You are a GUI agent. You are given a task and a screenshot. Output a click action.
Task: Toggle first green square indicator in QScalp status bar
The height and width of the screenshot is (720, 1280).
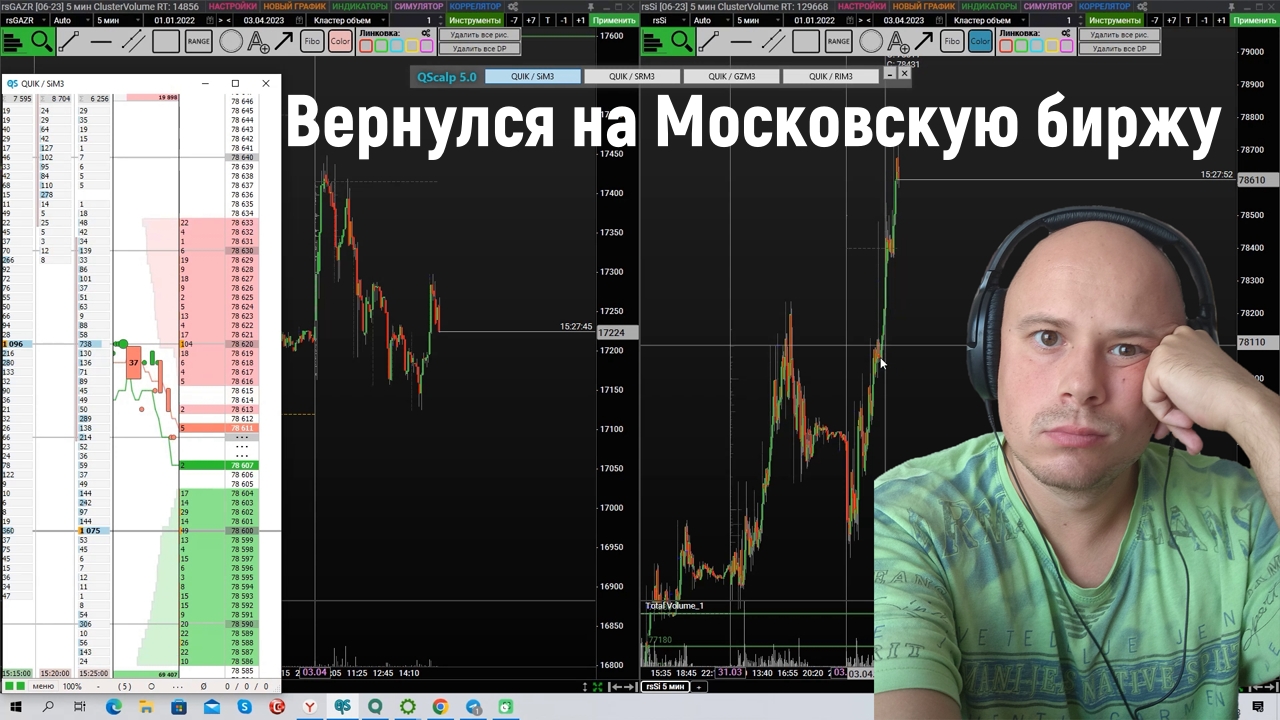click(9, 686)
